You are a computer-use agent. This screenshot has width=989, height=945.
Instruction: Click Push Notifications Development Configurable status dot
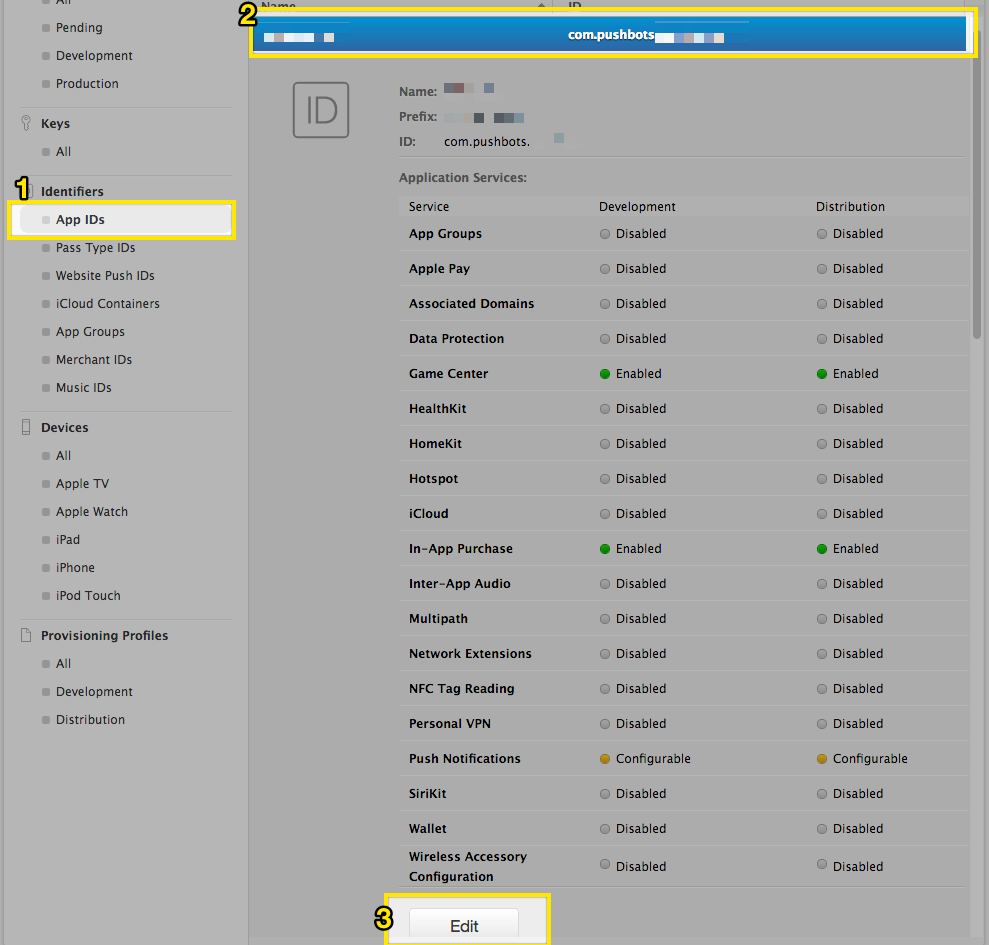click(x=604, y=759)
